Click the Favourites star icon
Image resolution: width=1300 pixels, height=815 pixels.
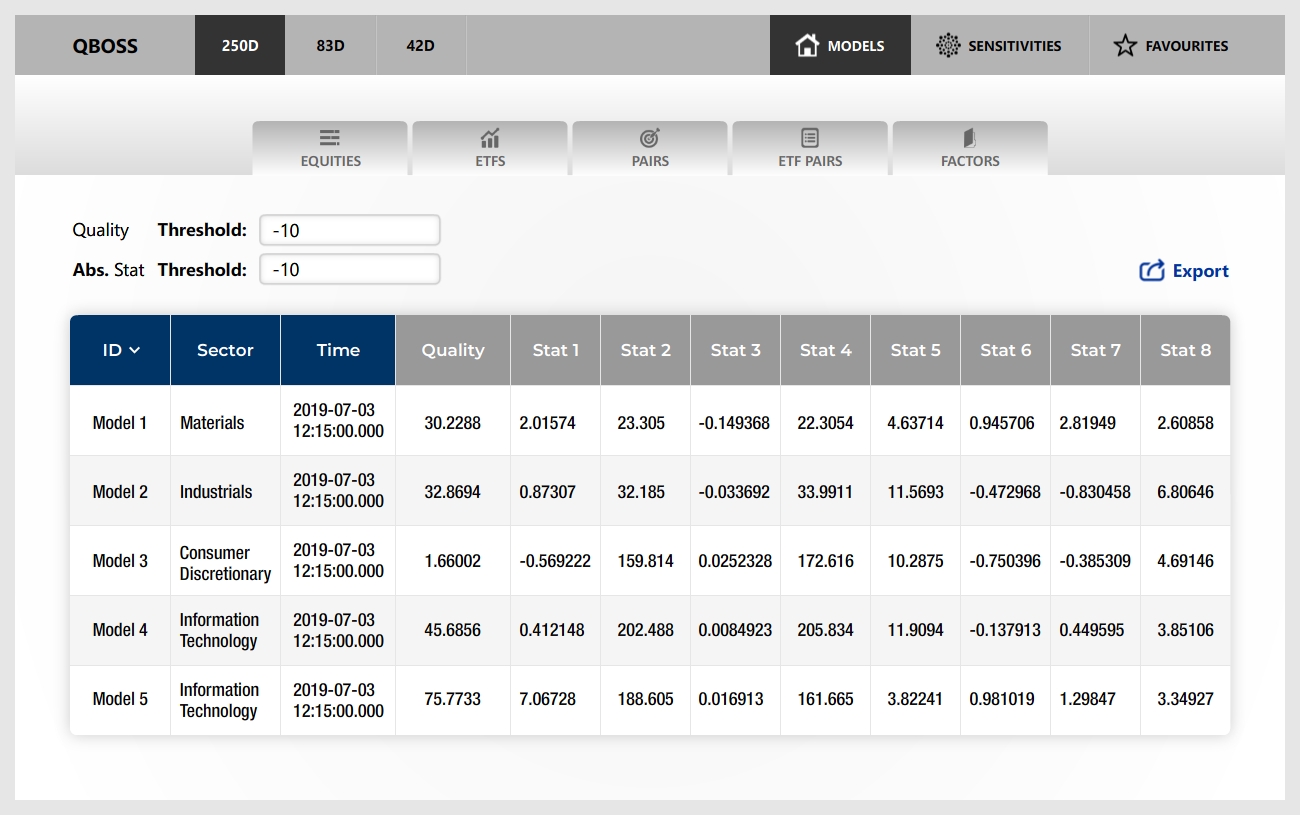(1125, 46)
